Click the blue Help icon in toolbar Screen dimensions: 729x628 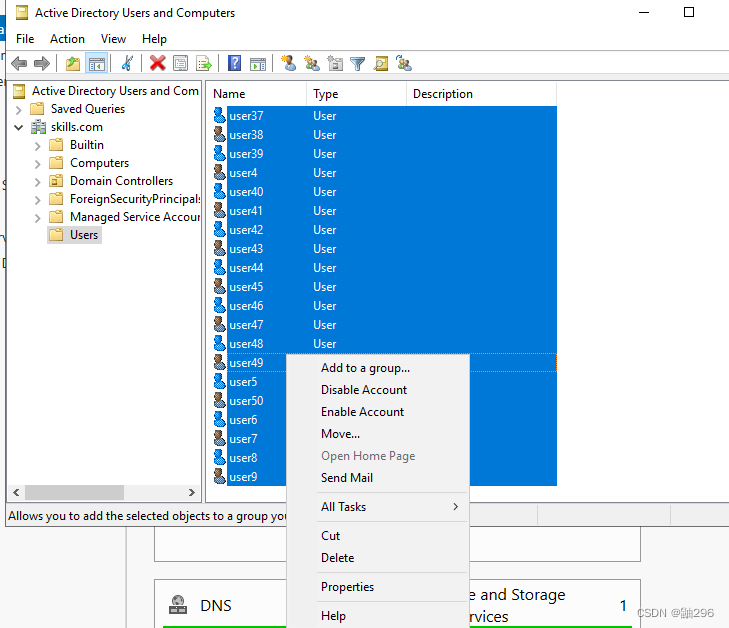pos(234,64)
